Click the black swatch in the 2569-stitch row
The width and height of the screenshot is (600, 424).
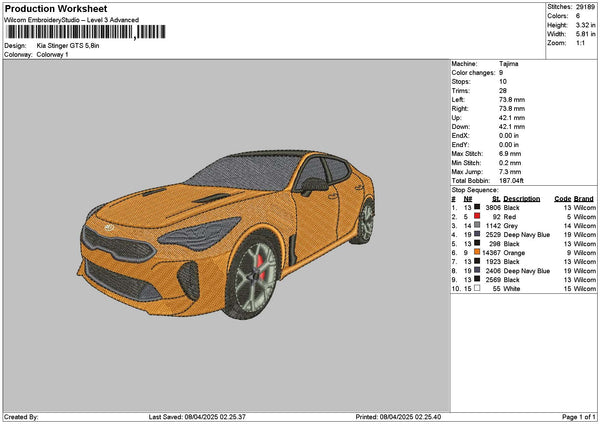[477, 279]
